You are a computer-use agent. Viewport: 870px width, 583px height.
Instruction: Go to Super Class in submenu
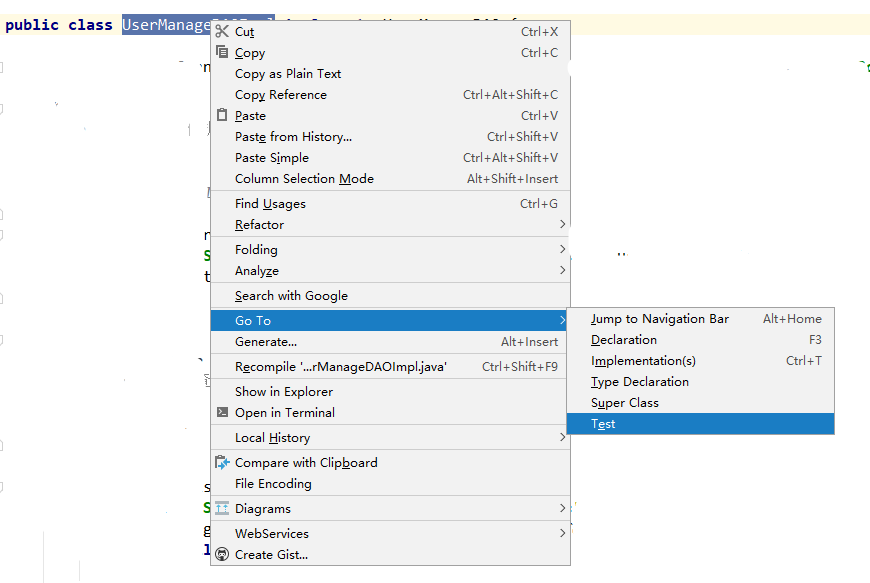click(700, 403)
